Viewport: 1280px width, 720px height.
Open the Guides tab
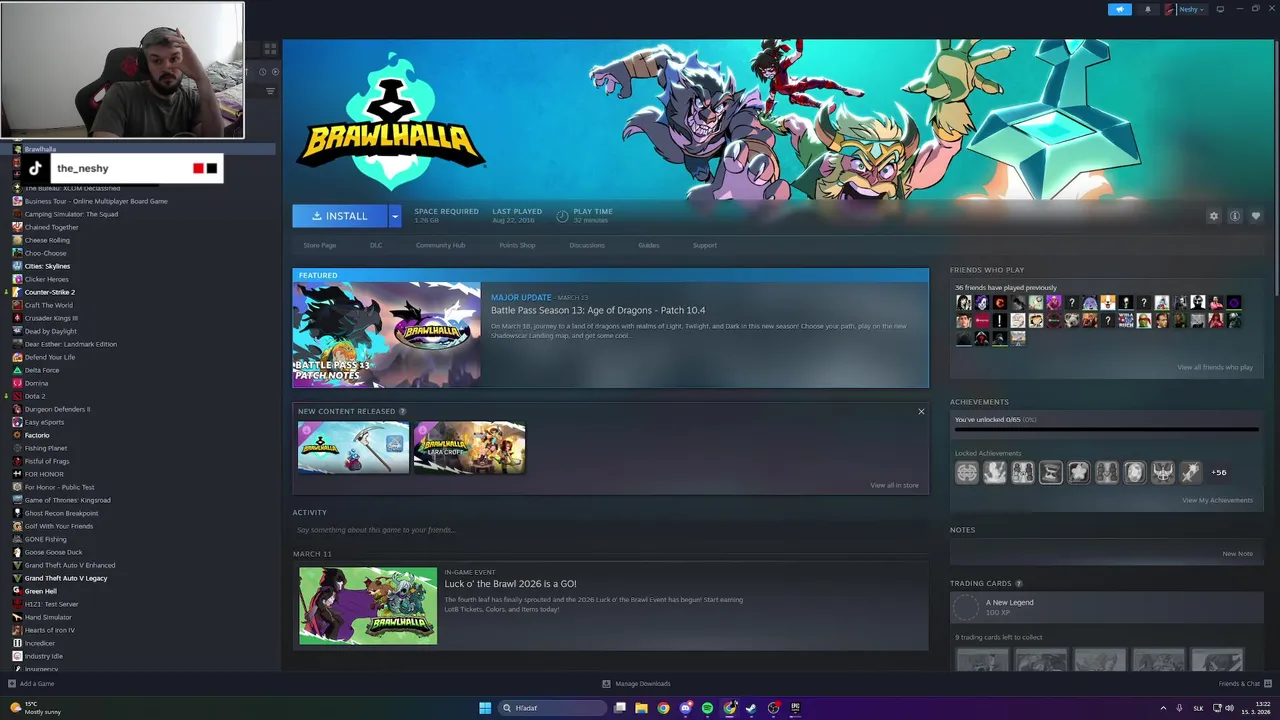click(x=649, y=245)
